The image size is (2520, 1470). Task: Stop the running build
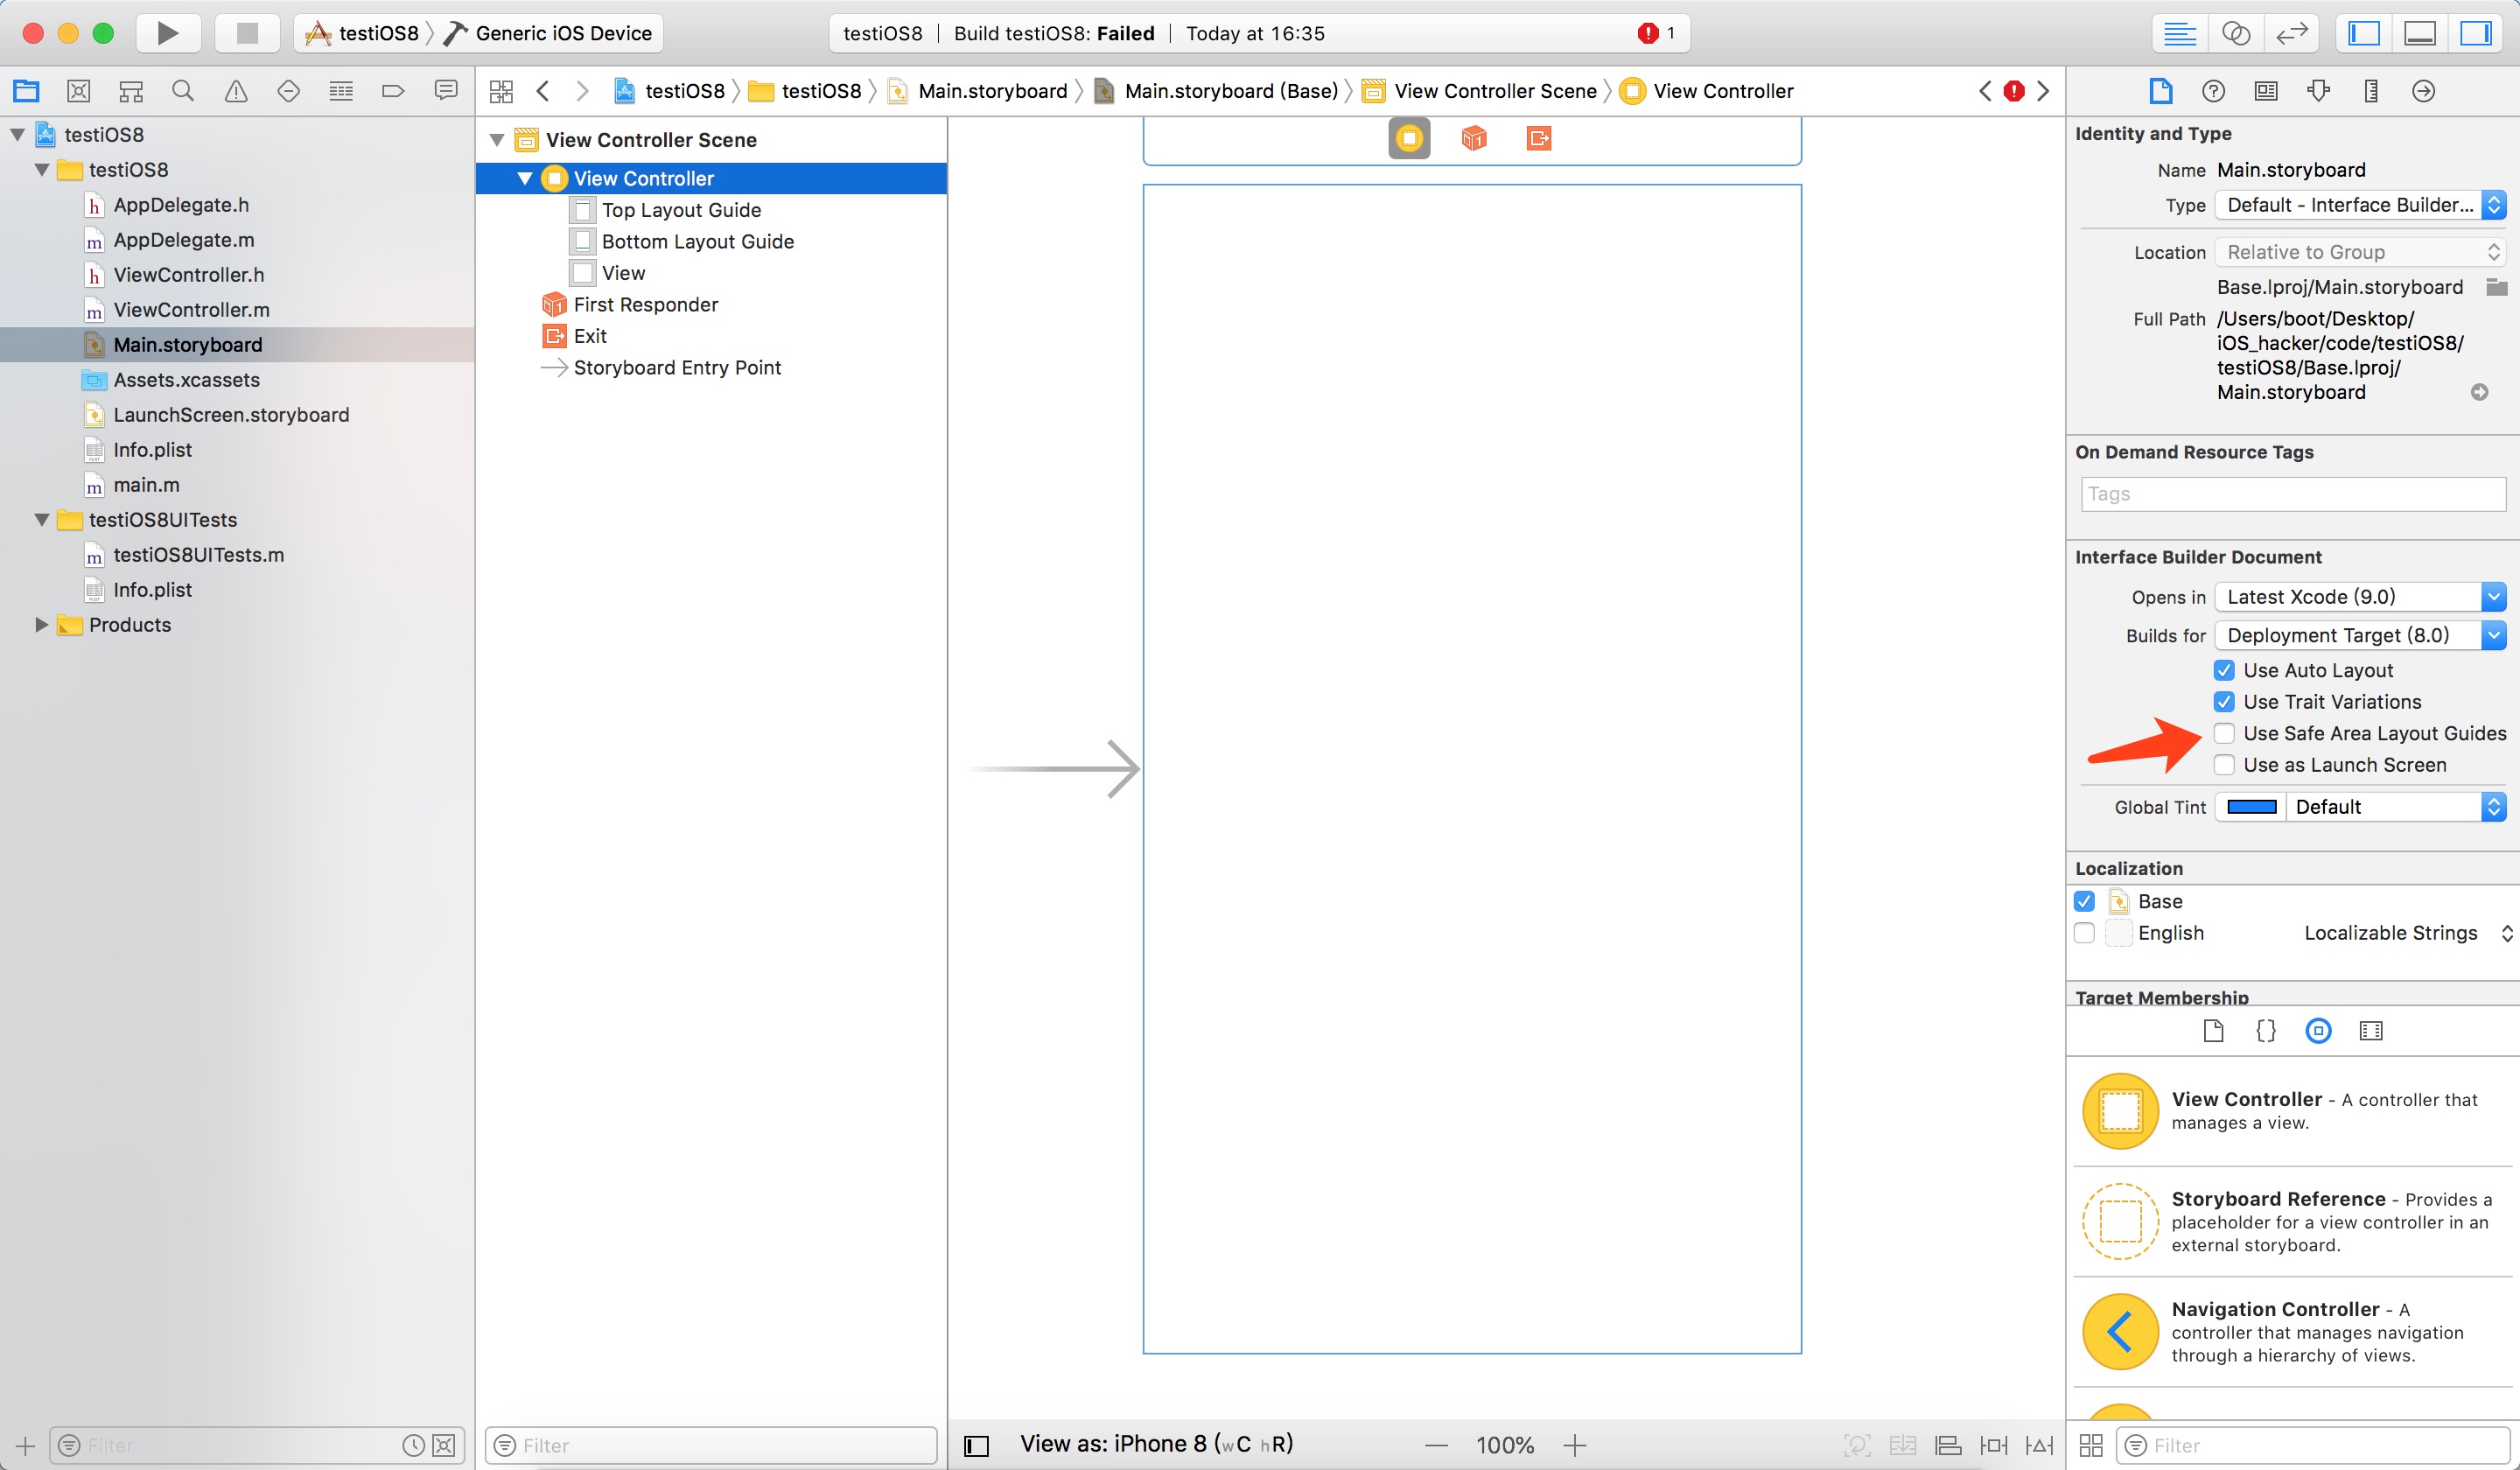coord(247,33)
